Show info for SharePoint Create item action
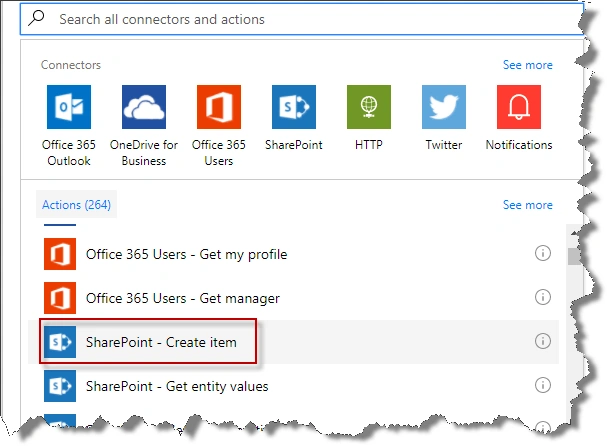 tap(543, 341)
